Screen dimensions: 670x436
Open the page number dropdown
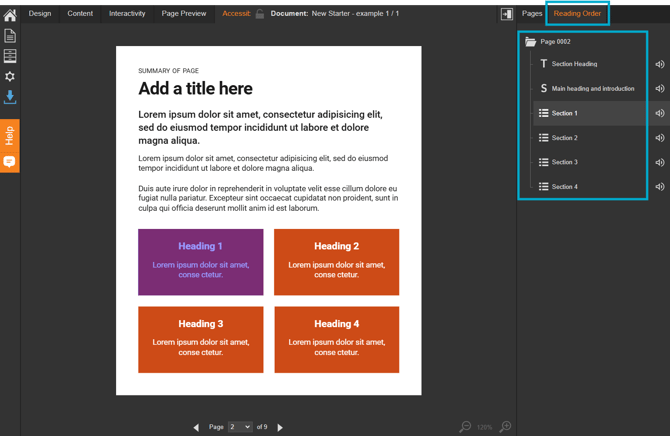[240, 427]
